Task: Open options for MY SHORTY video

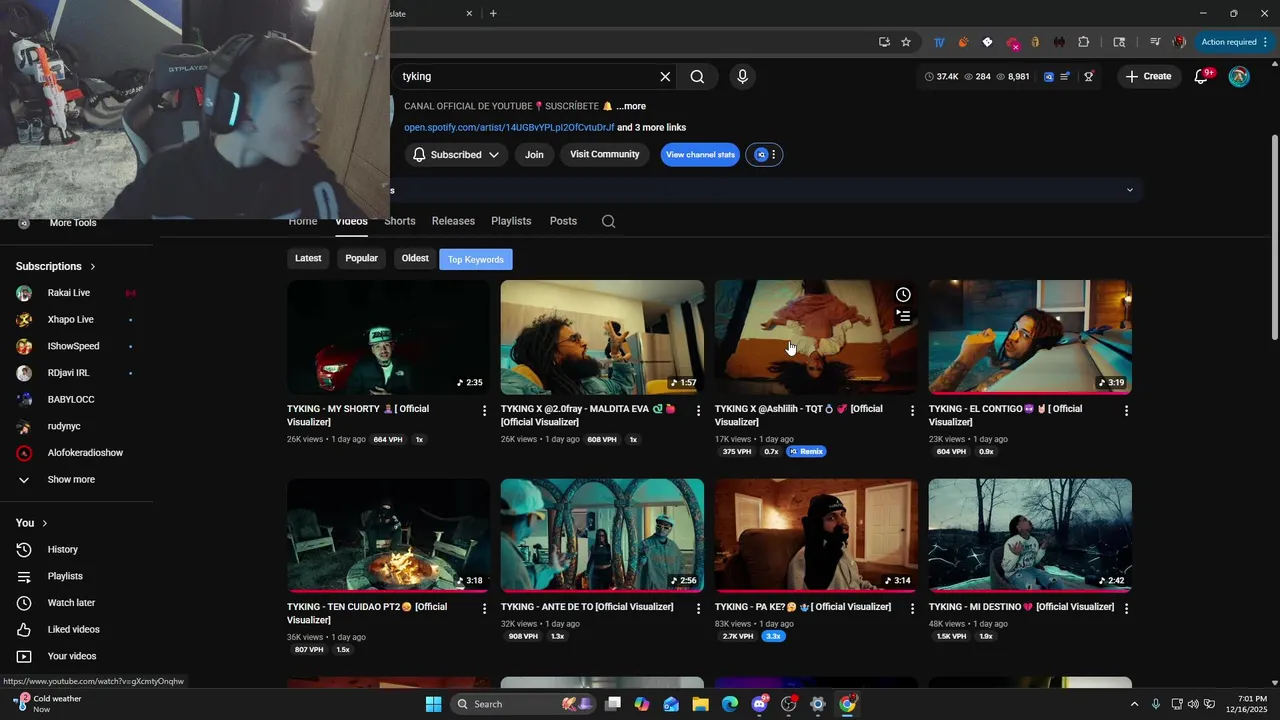Action: point(484,411)
